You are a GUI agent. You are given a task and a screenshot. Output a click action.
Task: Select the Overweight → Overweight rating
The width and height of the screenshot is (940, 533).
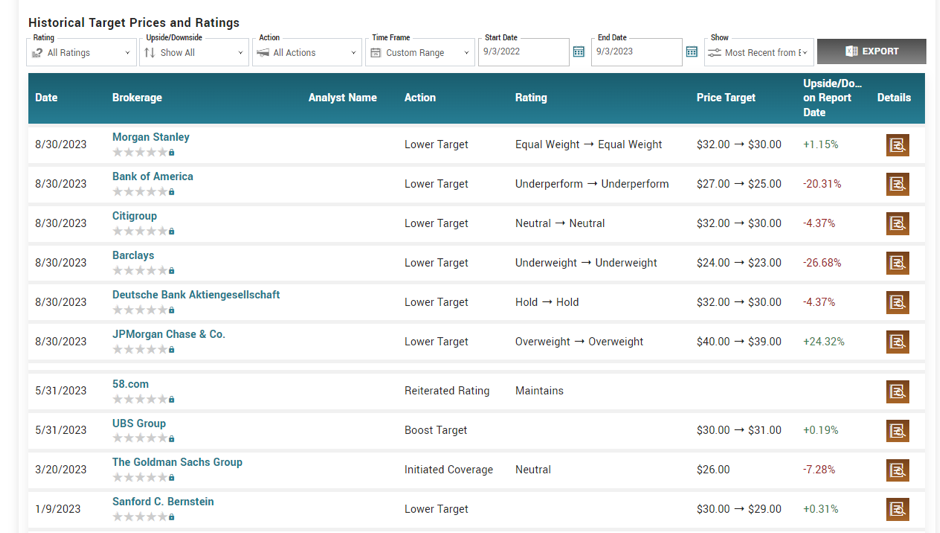pos(579,342)
